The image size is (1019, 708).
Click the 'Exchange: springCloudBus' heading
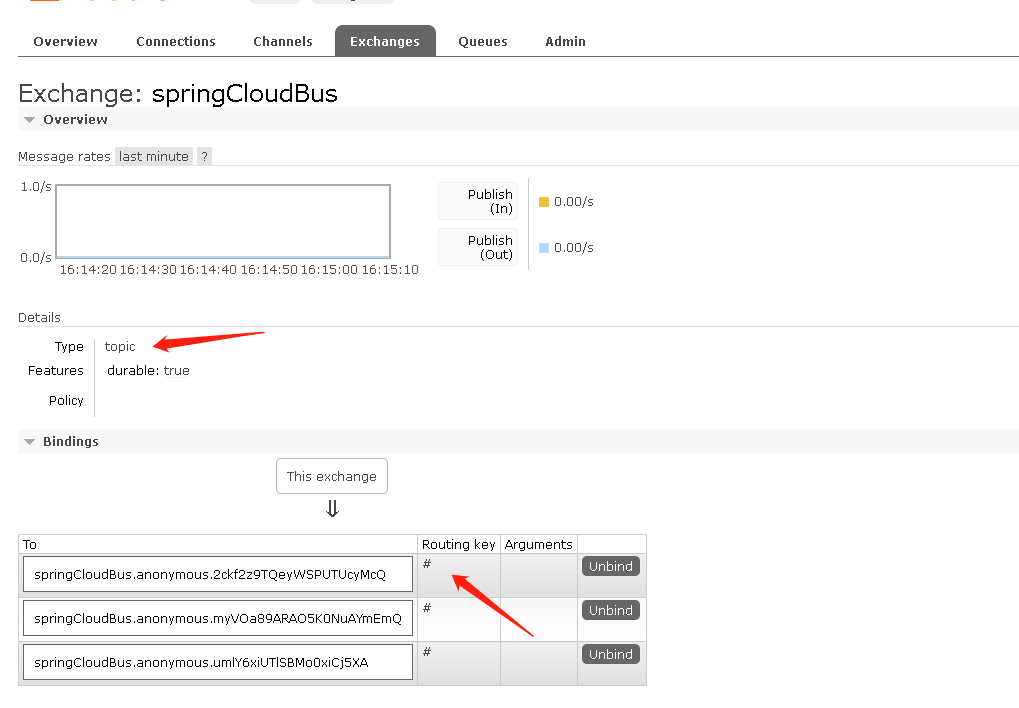[x=178, y=94]
